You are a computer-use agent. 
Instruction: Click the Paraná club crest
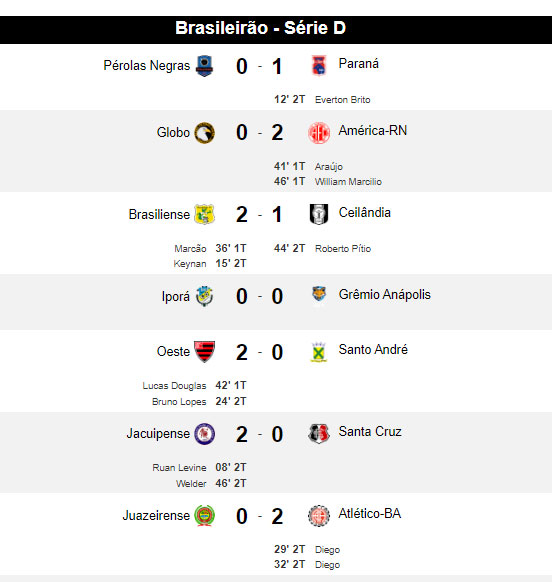(x=319, y=66)
